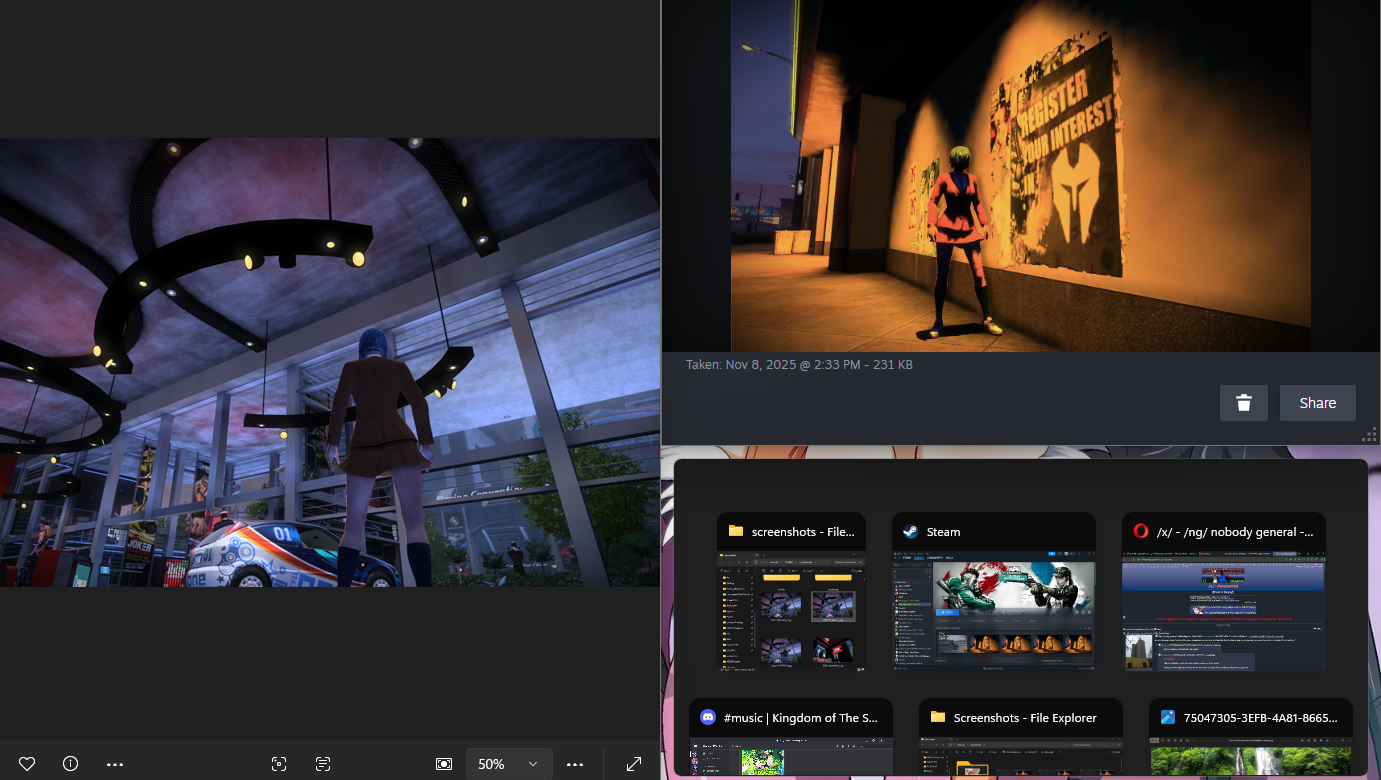Screen dimensions: 1381x780
Task: Click the Steam window resize grip
Action: pos(1370,435)
